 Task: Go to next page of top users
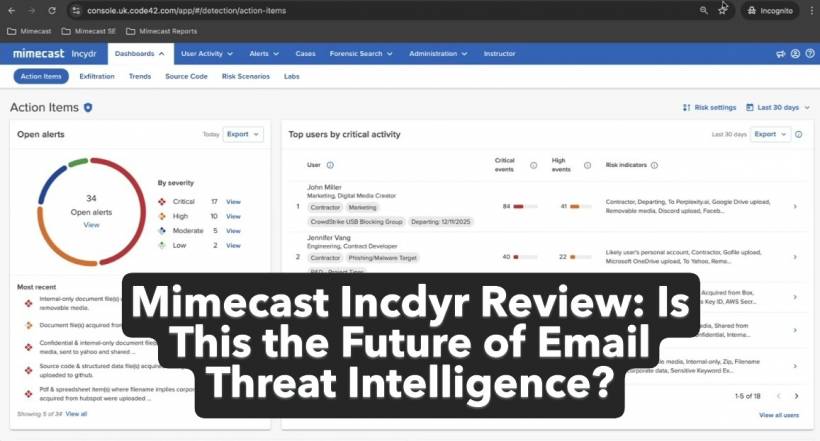click(x=795, y=396)
